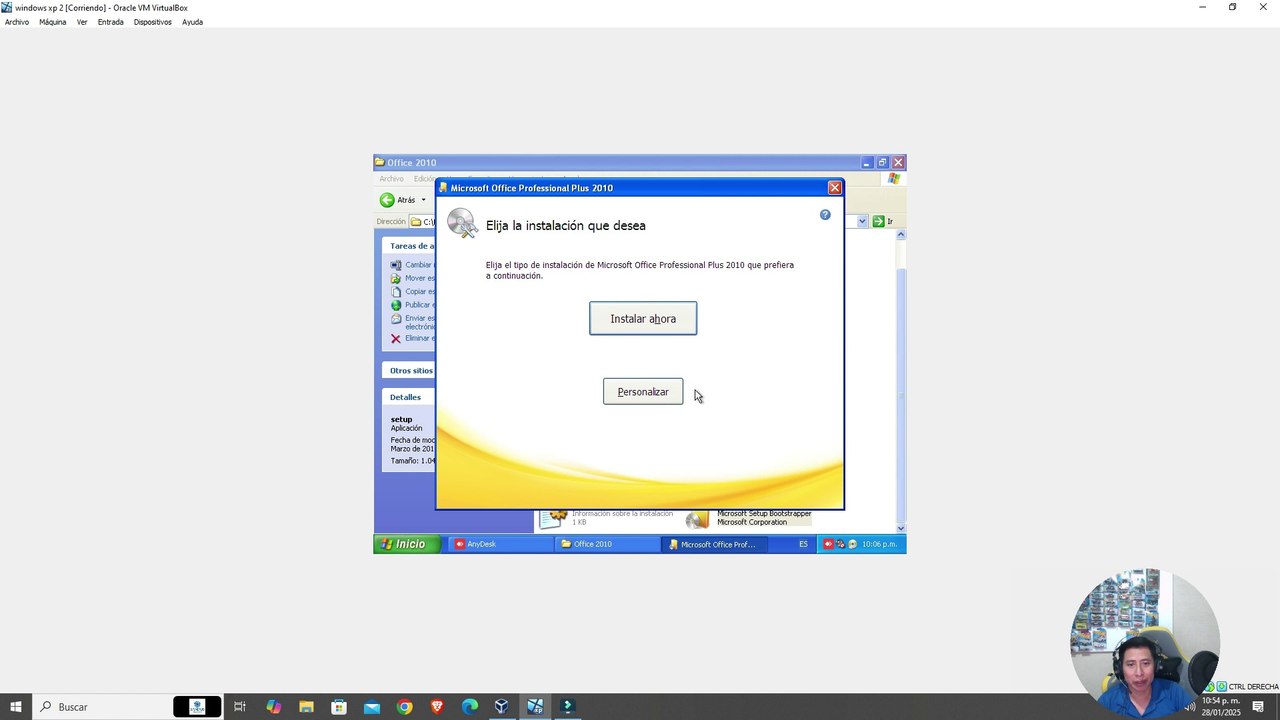Click the Enviar por correo electrónico task

pos(413,322)
